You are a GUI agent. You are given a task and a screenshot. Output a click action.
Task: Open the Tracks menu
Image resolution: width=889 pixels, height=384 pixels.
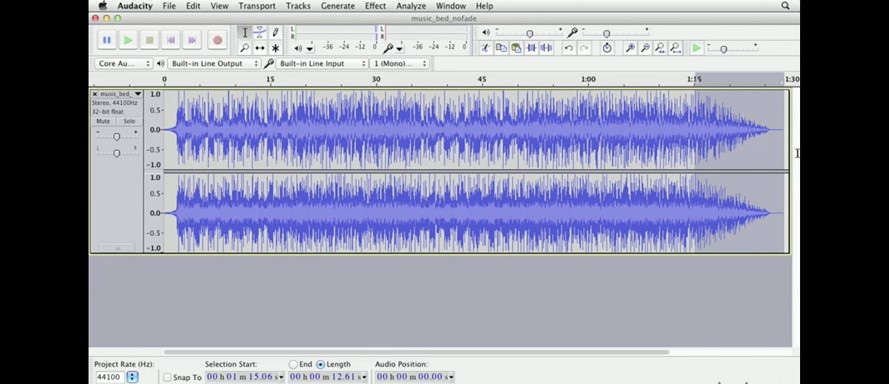298,6
